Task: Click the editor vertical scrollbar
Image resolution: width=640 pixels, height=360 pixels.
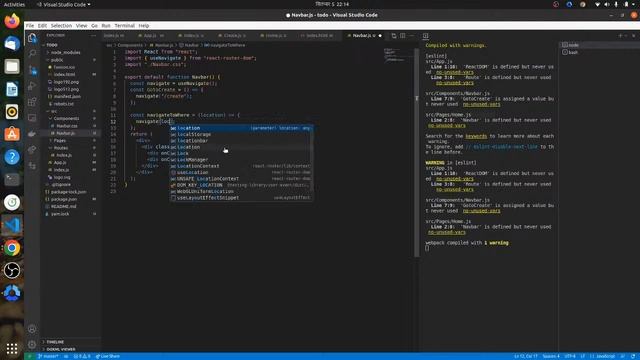Action: (x=417, y=153)
